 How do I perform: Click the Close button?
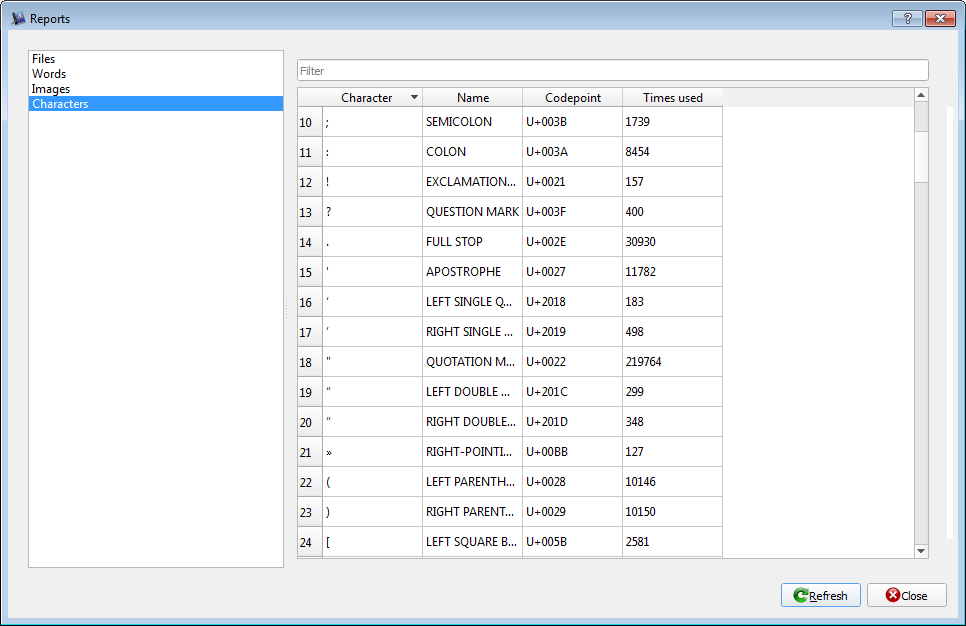[x=906, y=595]
